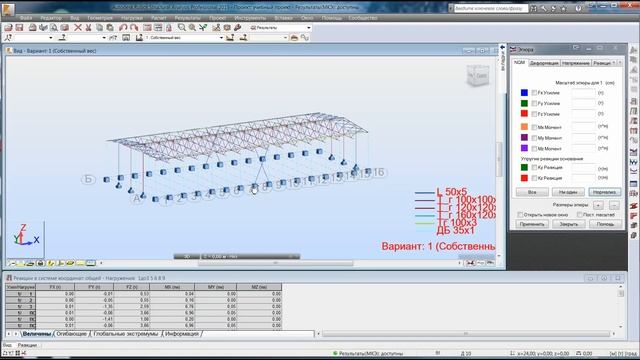Click the Закрыть button in Эпюры

pos(569,224)
